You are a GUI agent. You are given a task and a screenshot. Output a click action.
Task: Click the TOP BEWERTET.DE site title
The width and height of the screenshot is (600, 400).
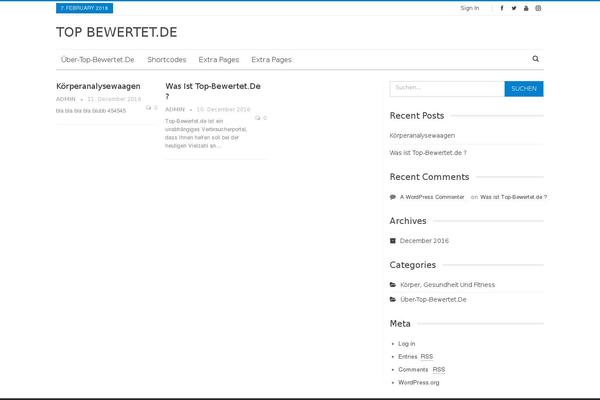117,32
